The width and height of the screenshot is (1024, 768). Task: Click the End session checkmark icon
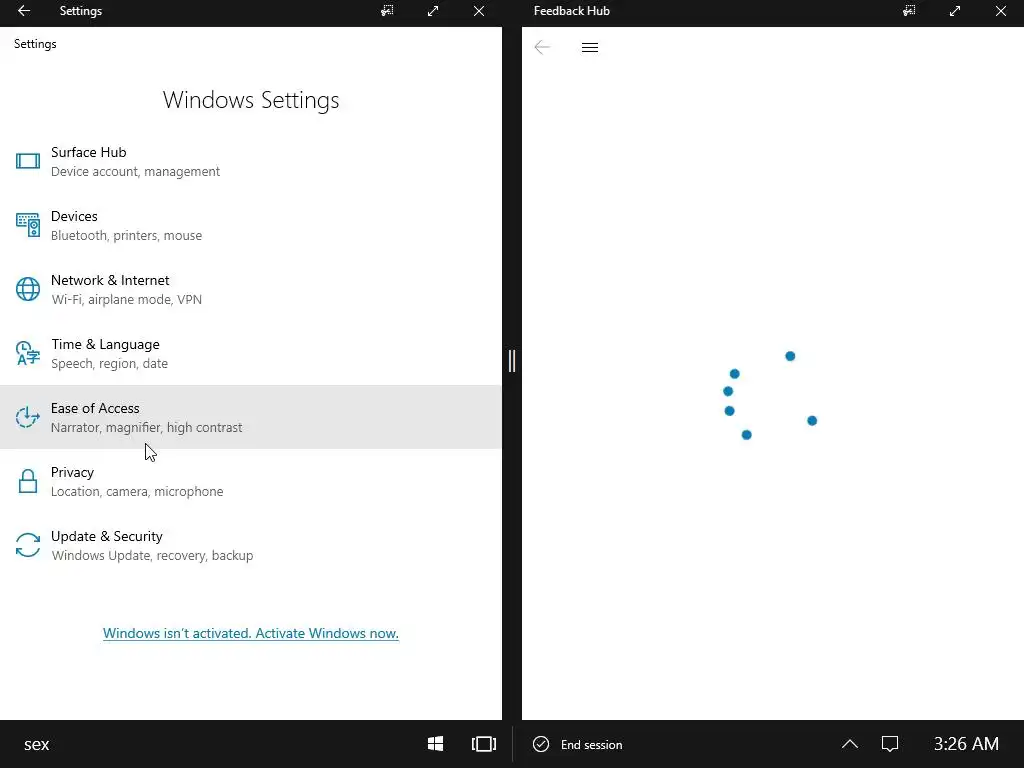(x=541, y=744)
